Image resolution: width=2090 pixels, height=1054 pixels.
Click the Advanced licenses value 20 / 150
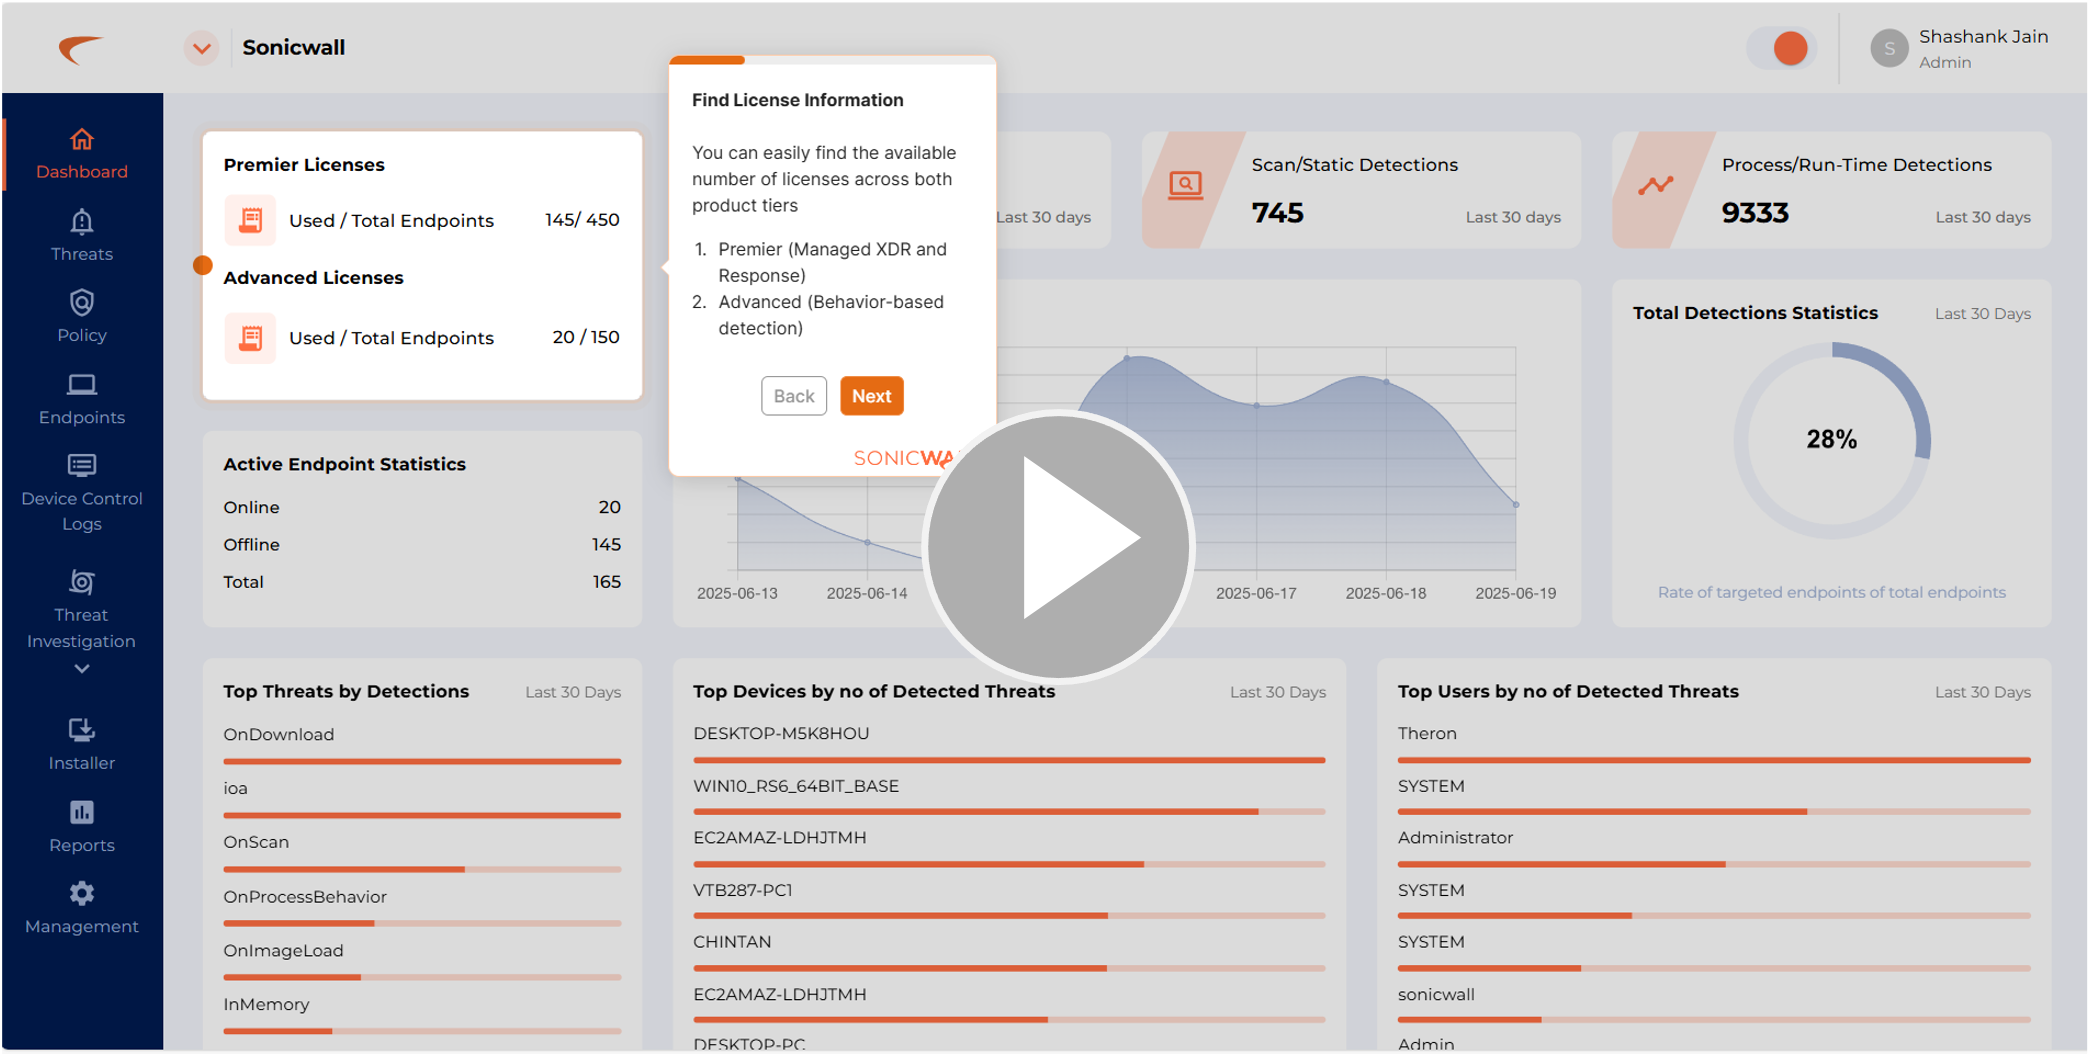coord(586,337)
